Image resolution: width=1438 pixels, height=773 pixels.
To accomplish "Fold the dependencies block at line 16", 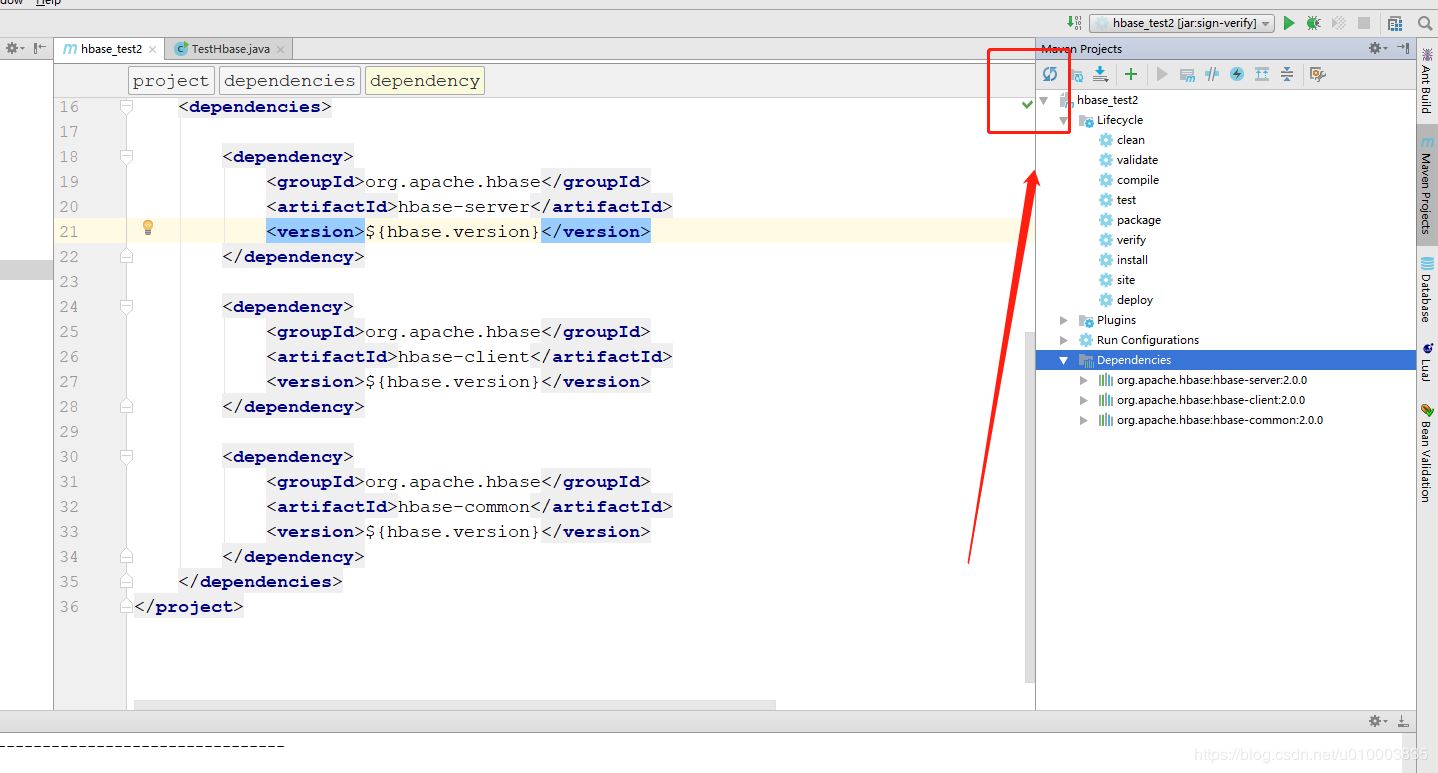I will [x=126, y=106].
